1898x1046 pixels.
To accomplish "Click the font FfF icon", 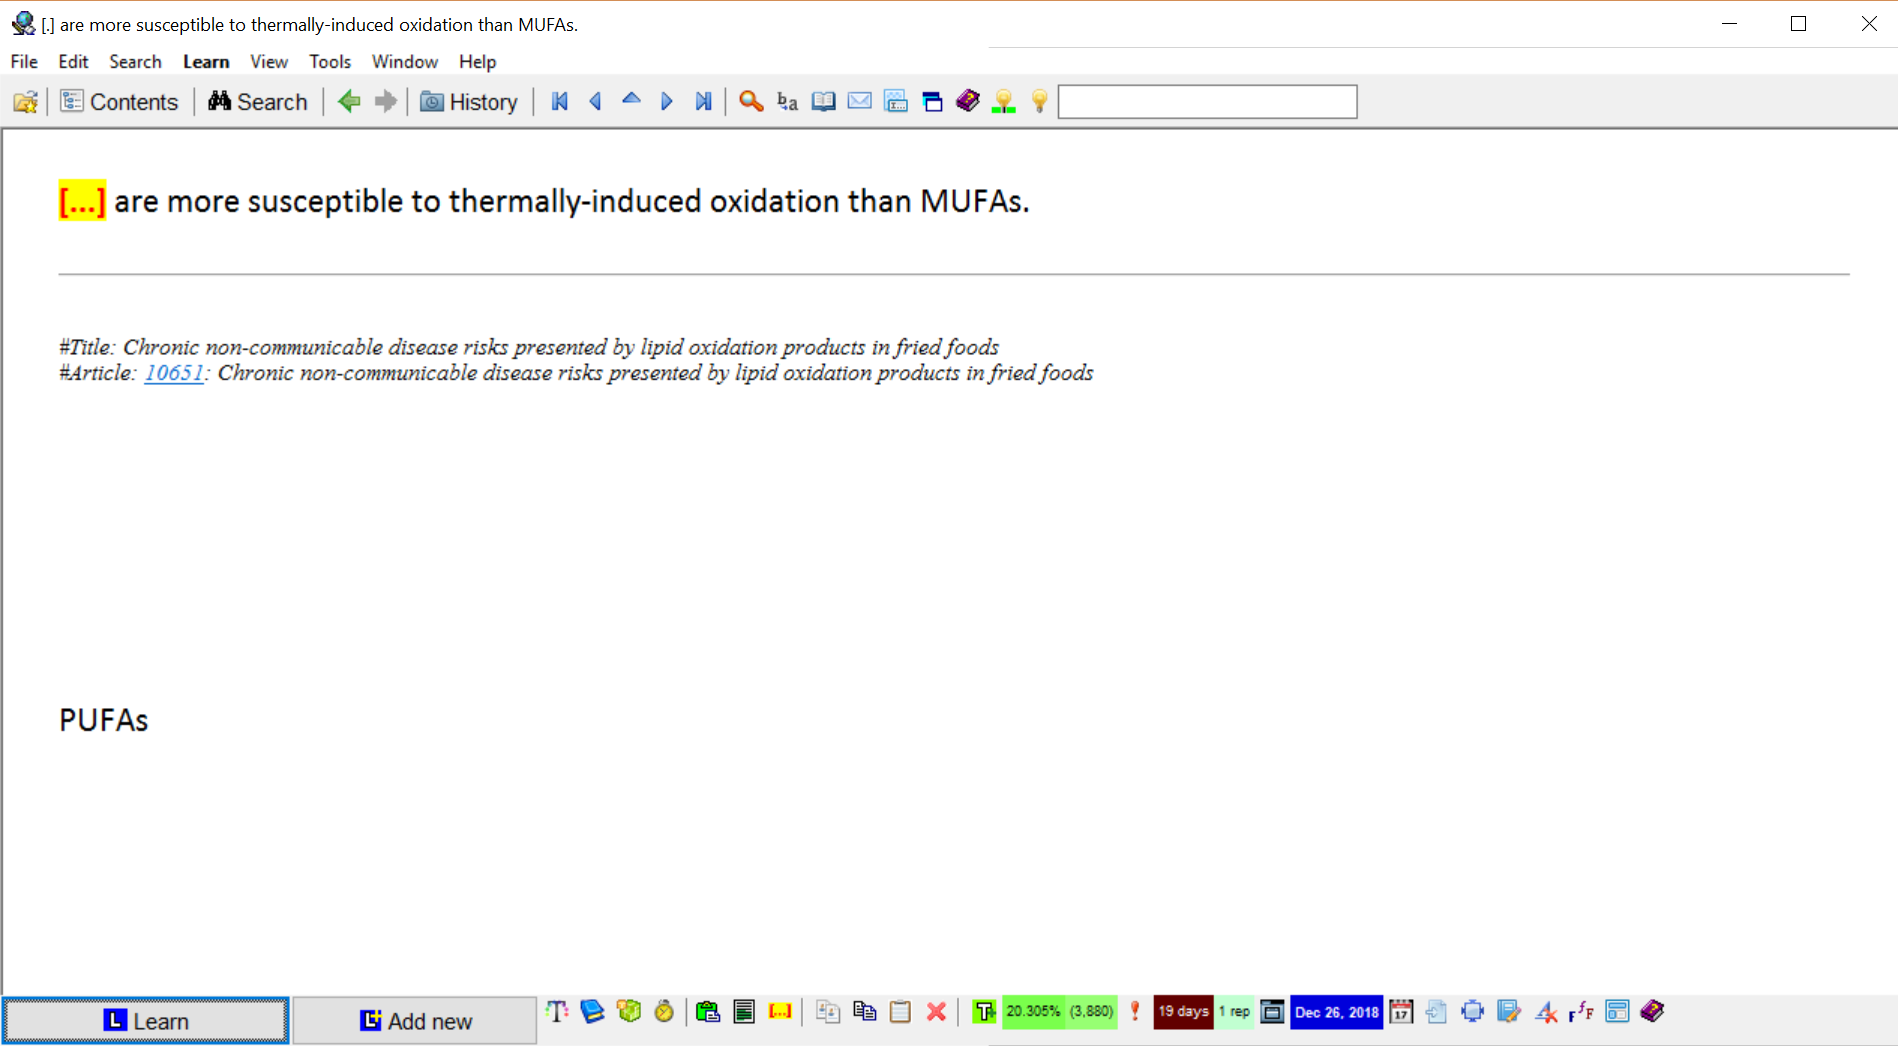I will 1581,1012.
